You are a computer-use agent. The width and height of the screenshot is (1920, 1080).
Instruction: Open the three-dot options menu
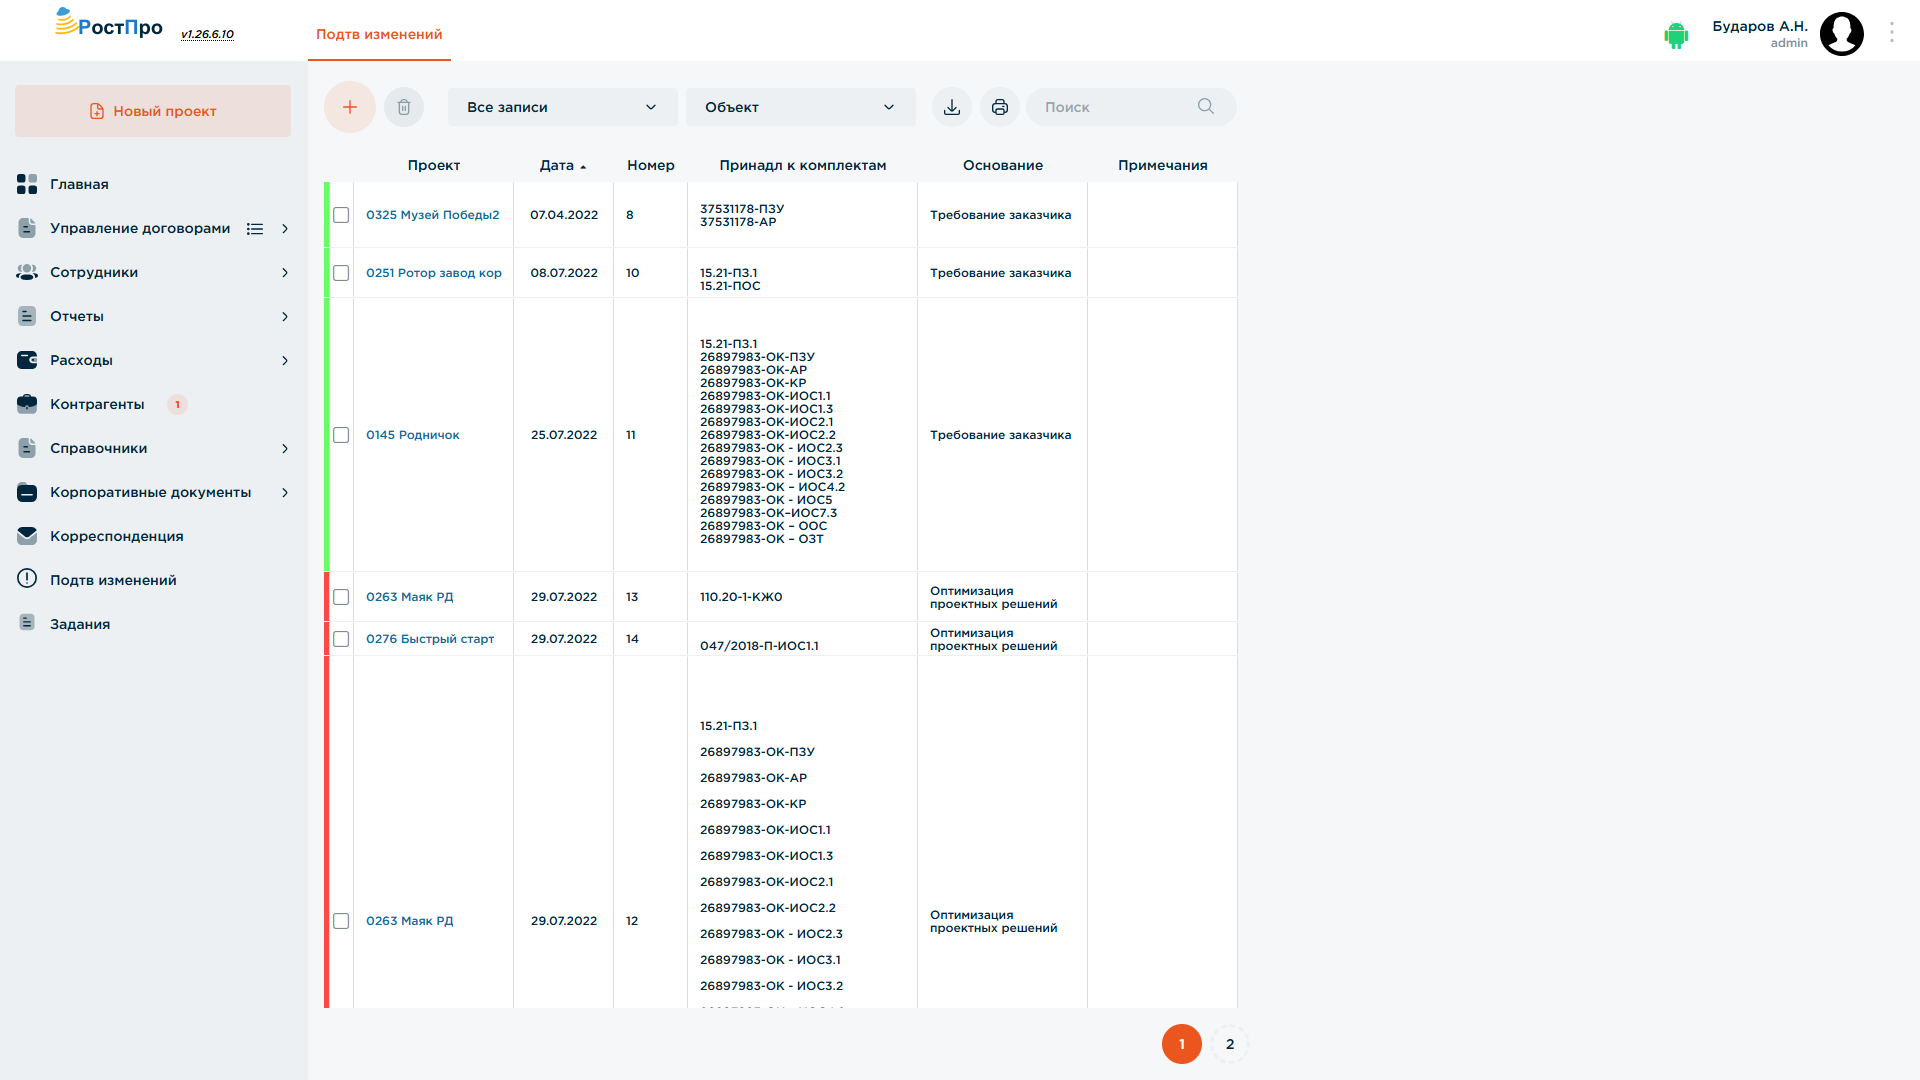click(x=1892, y=33)
